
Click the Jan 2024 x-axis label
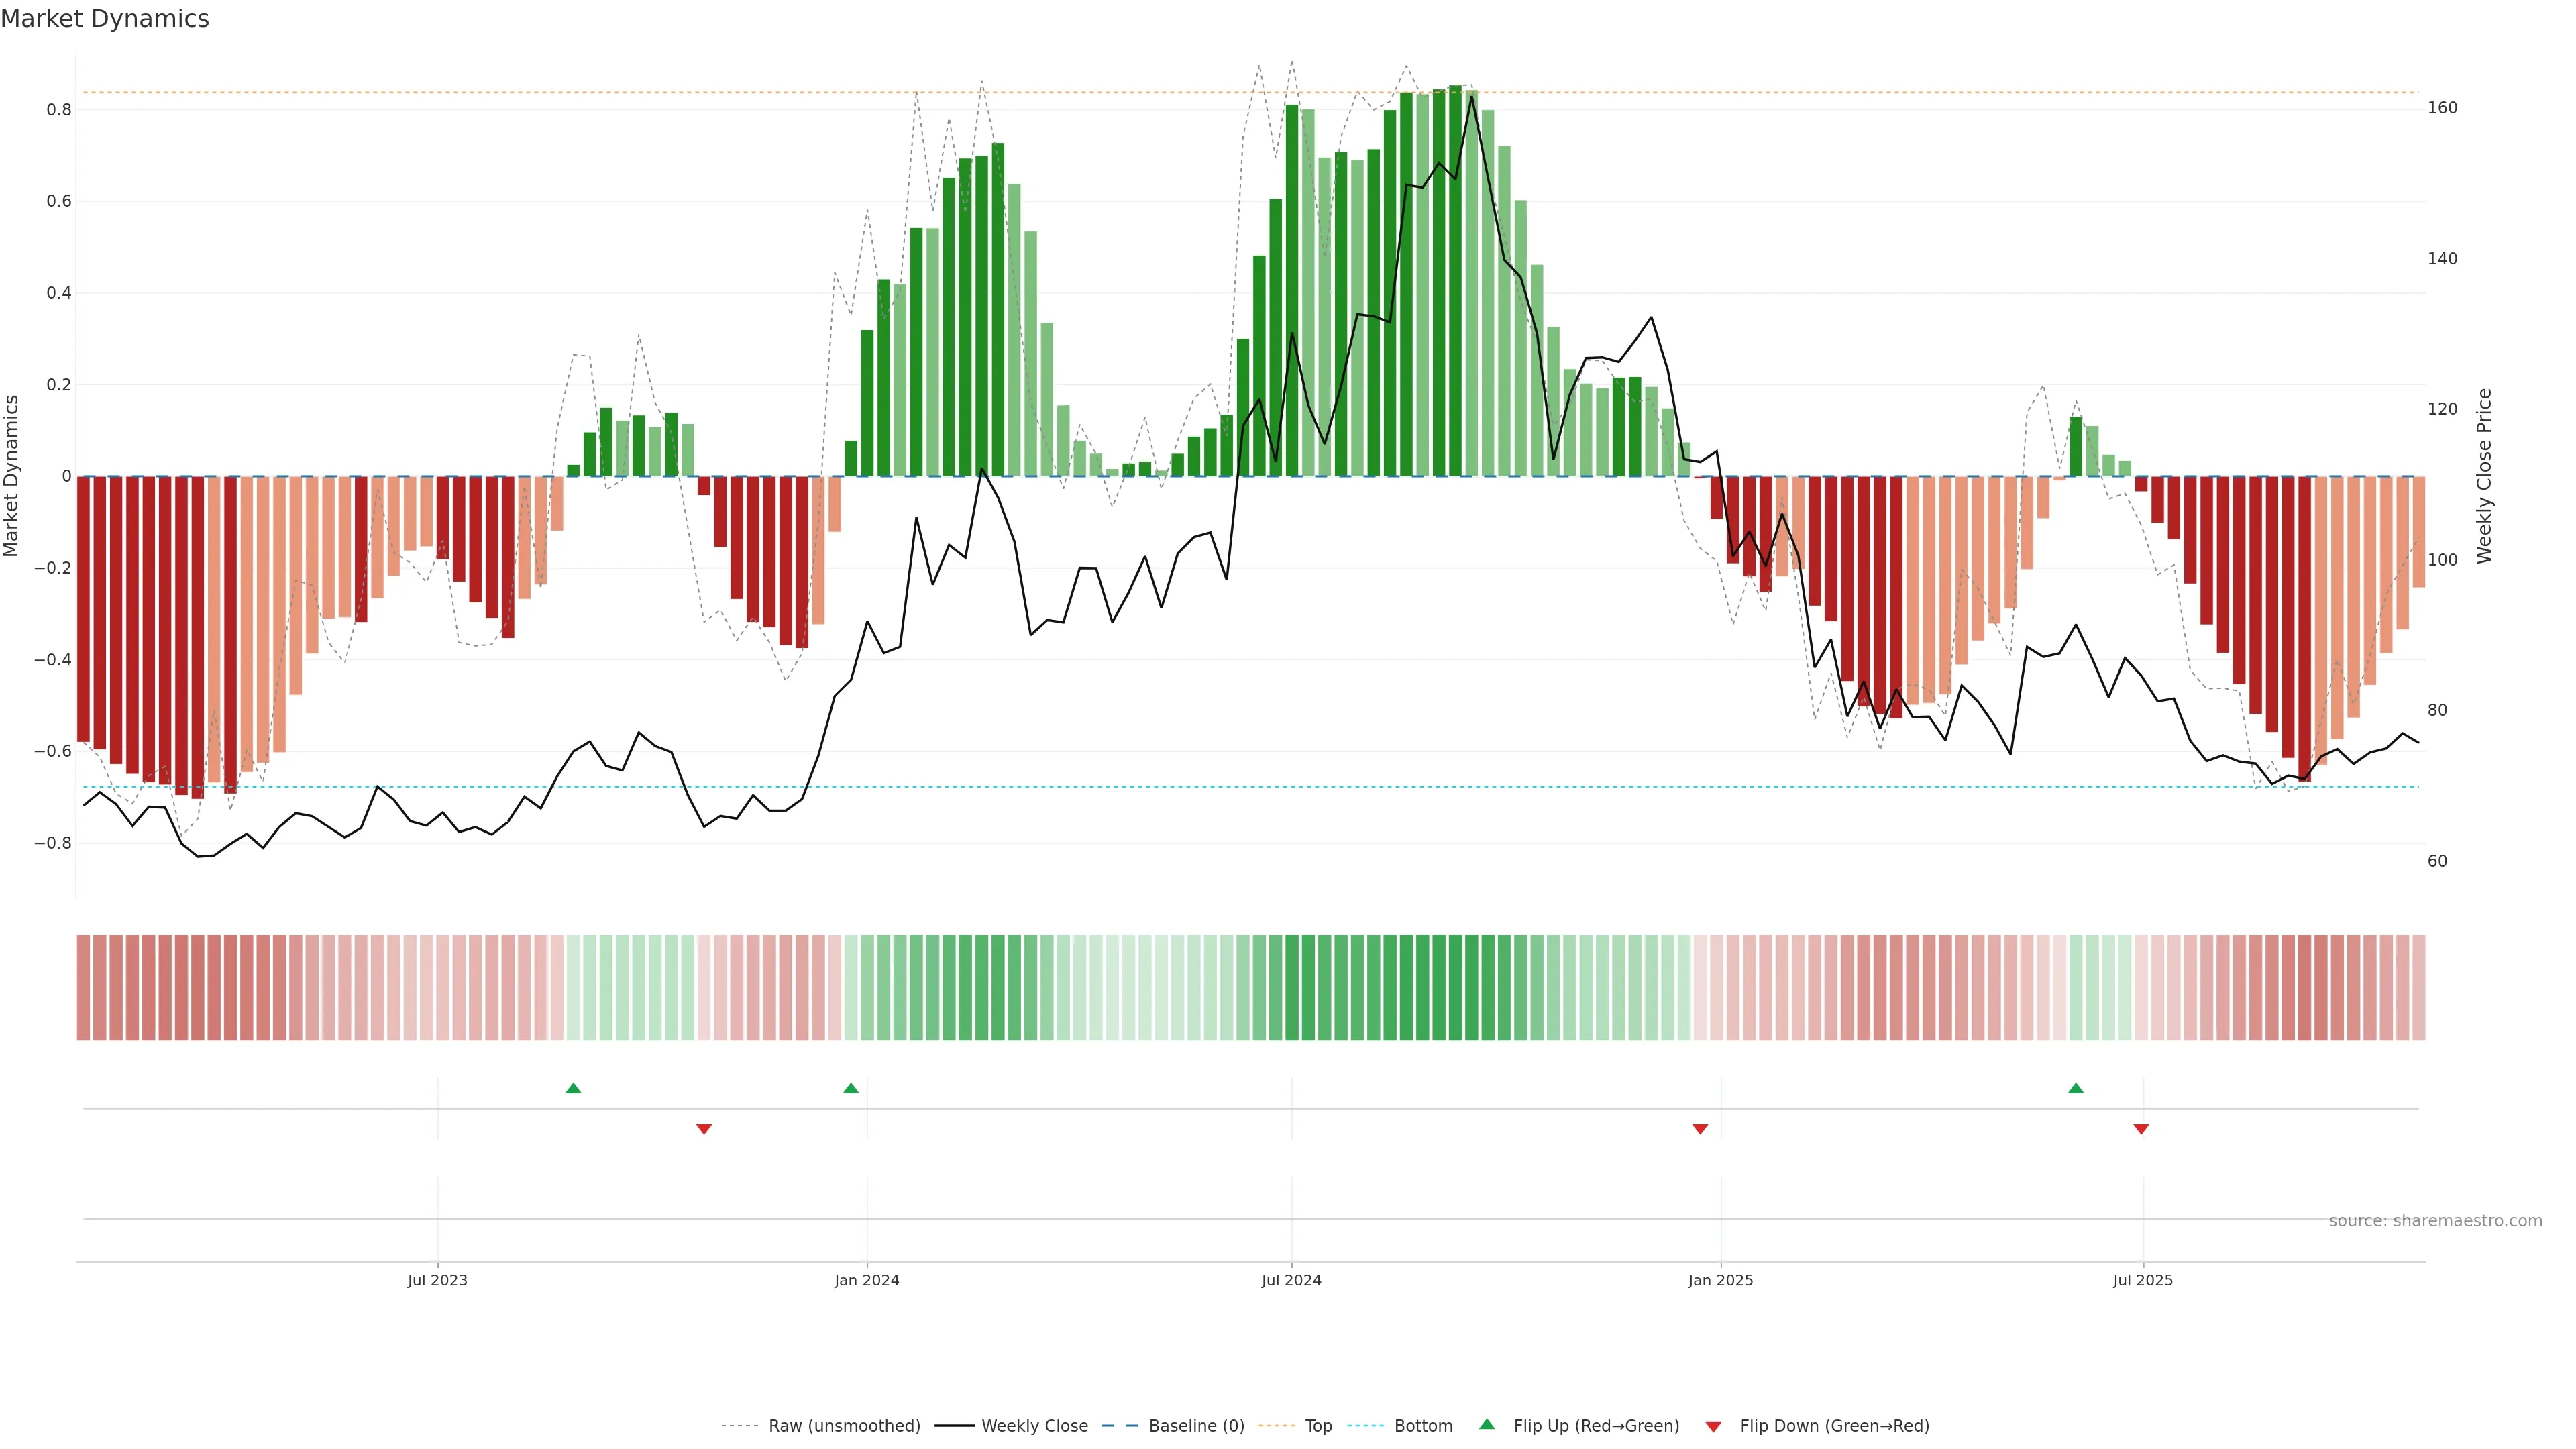867,1280
